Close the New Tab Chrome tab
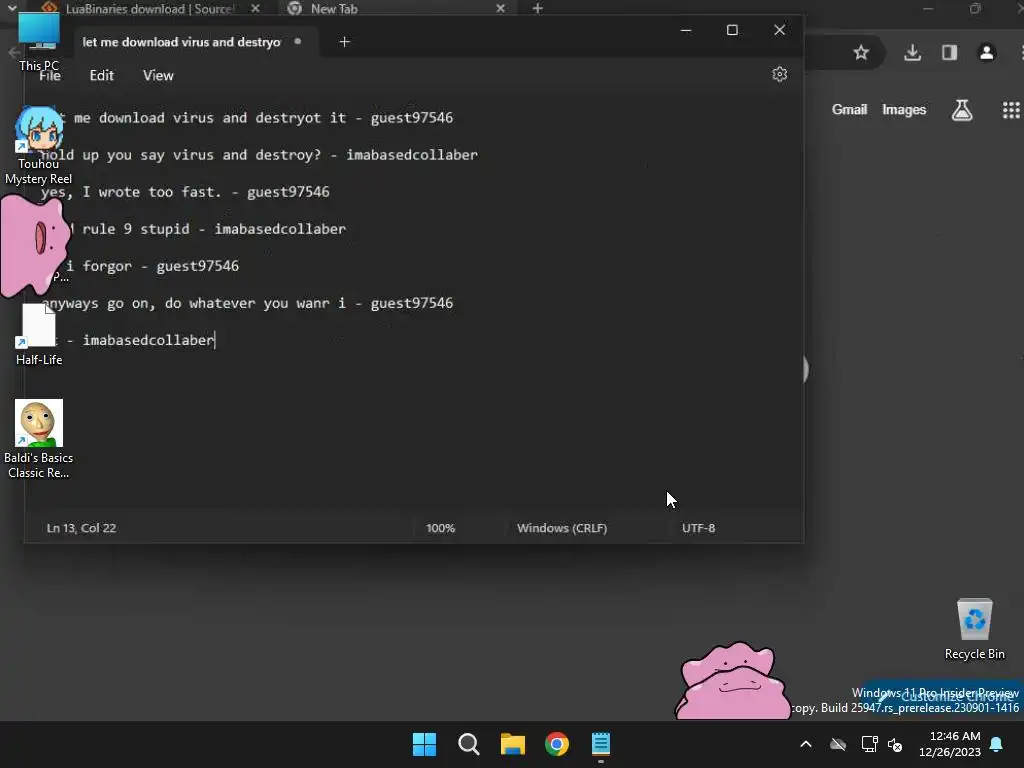 500,8
